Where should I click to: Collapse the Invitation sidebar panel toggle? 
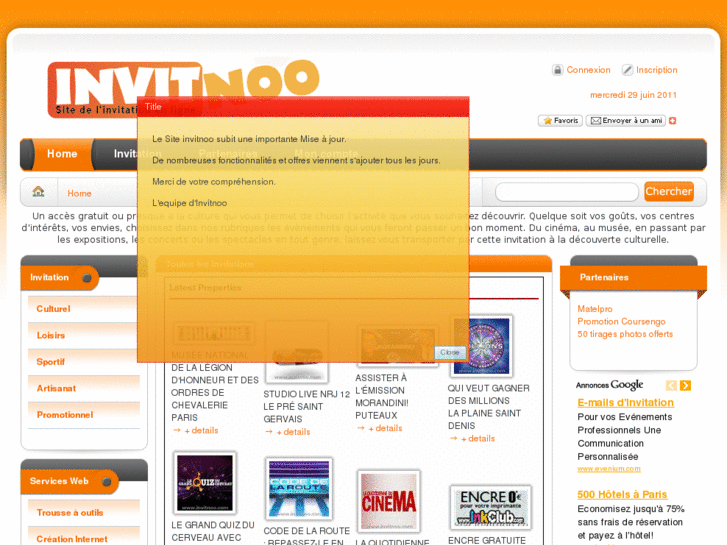(x=87, y=278)
